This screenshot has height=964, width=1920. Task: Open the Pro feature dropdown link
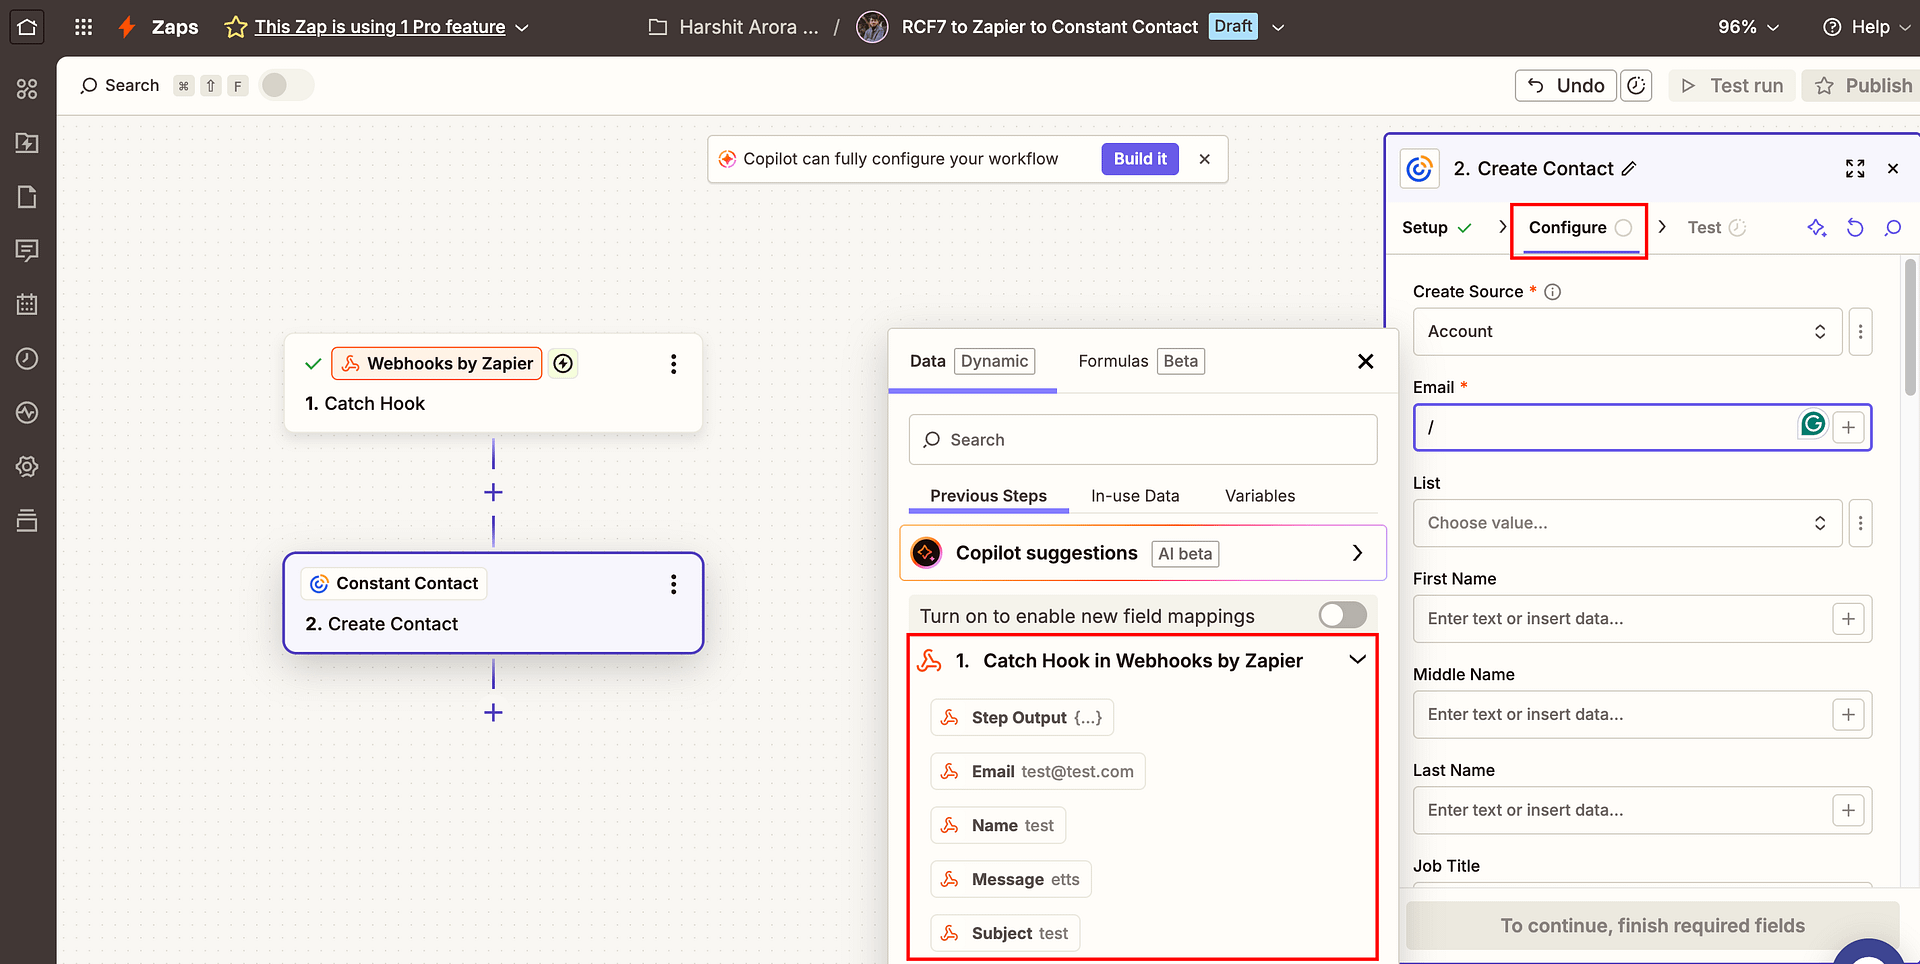click(391, 27)
